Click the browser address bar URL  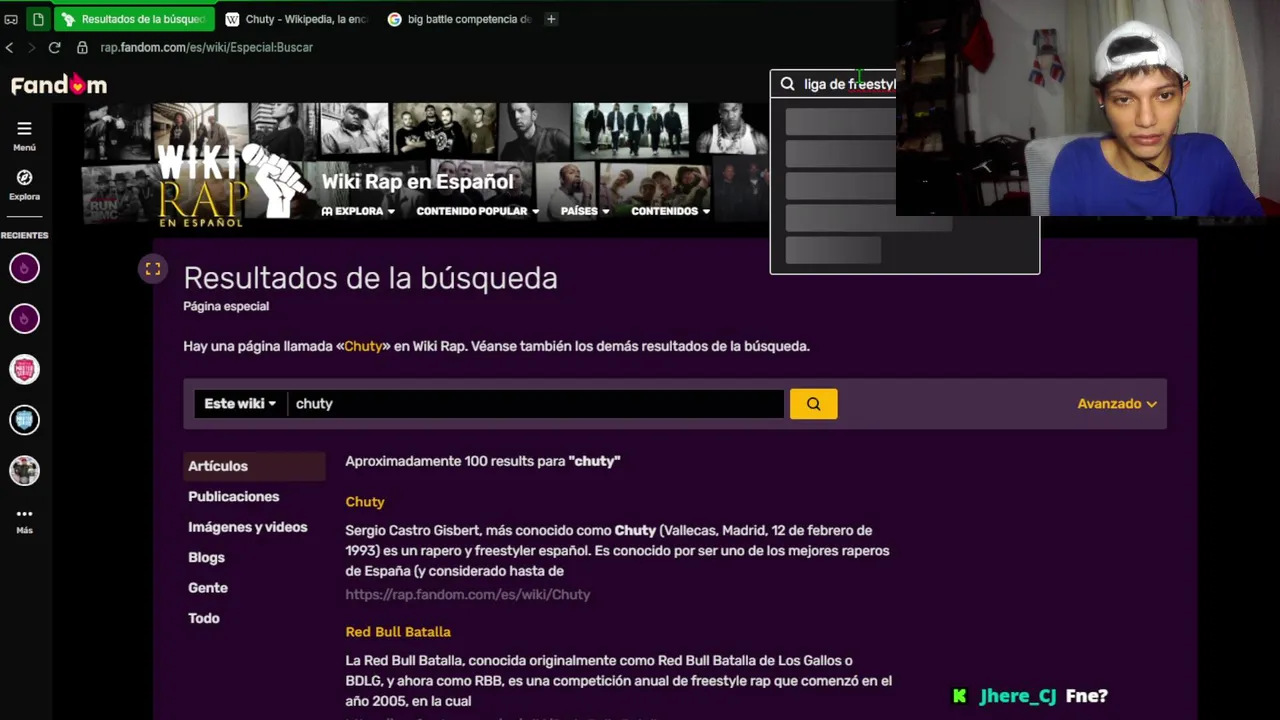coord(207,47)
